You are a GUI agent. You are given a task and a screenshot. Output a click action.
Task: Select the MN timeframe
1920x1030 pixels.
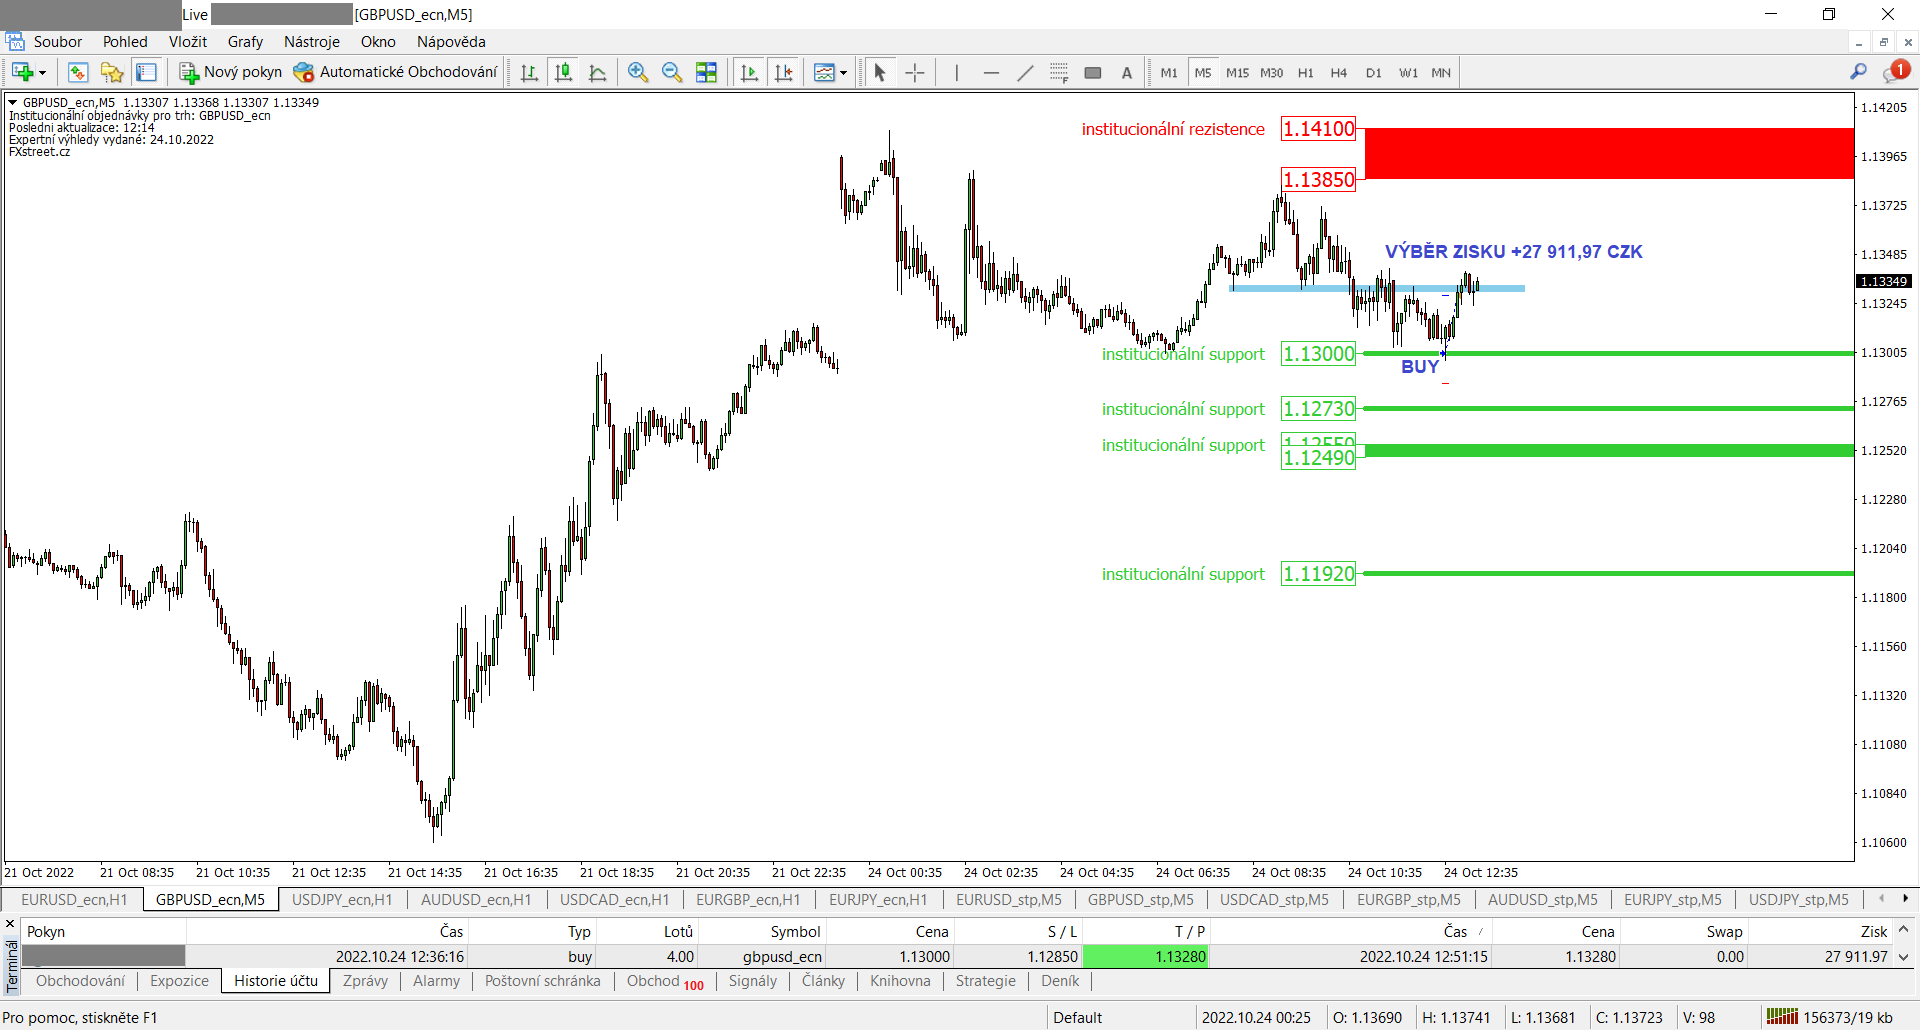pyautogui.click(x=1440, y=72)
